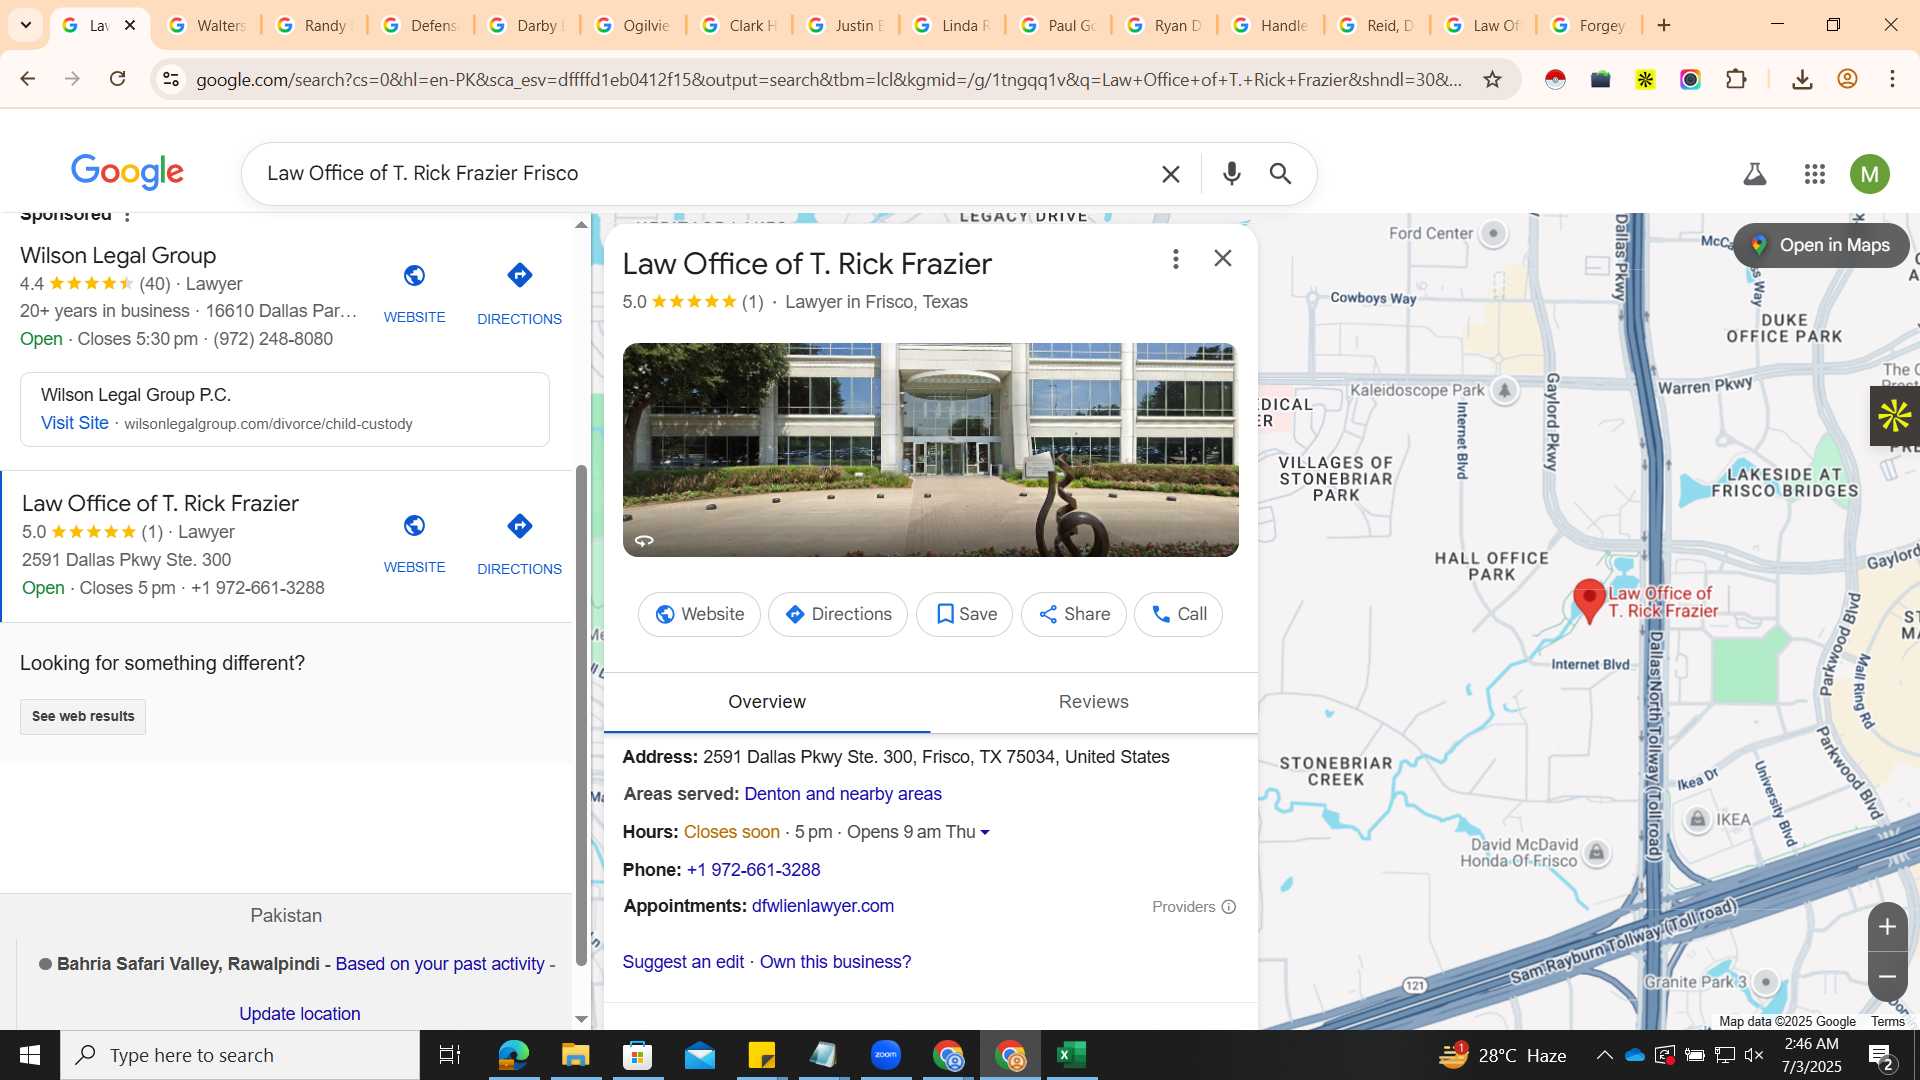Open the notification center icon
1920x1080 pixels.
click(1880, 1055)
